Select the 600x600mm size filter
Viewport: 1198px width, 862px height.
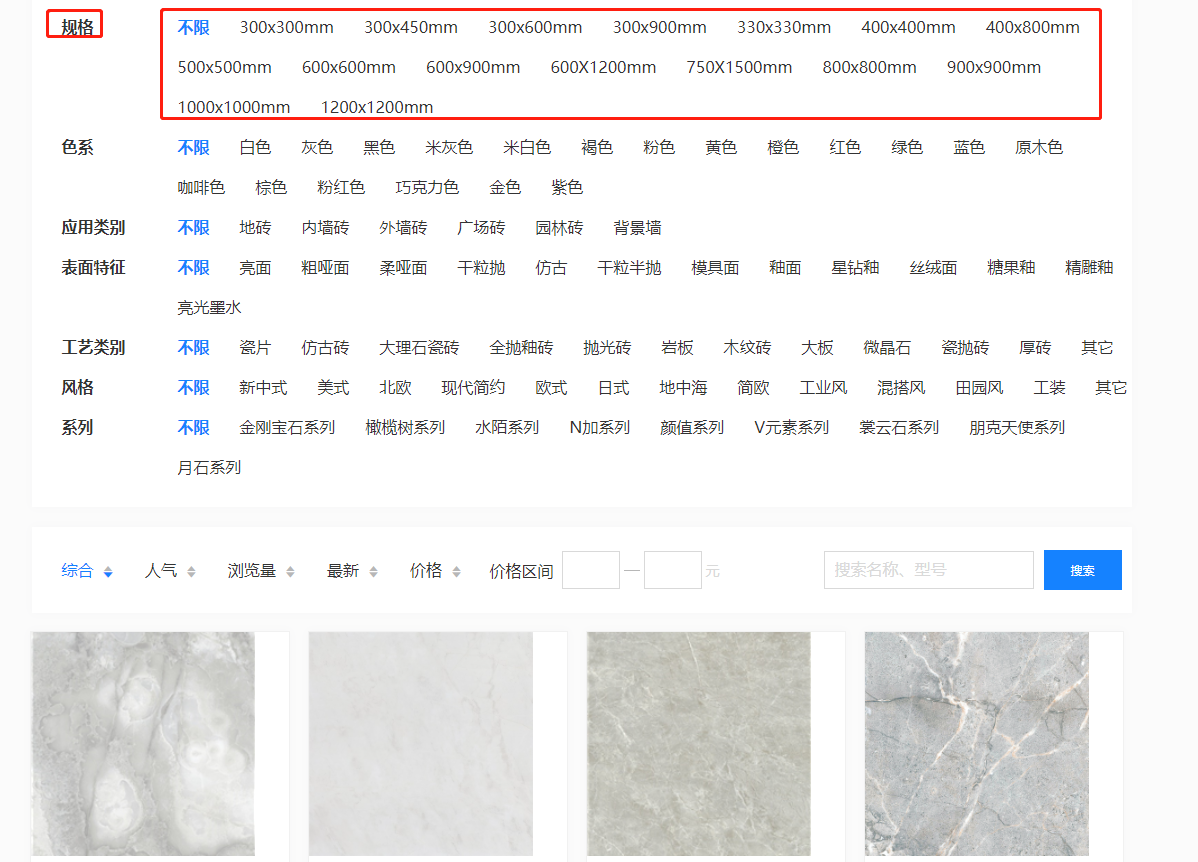(348, 68)
